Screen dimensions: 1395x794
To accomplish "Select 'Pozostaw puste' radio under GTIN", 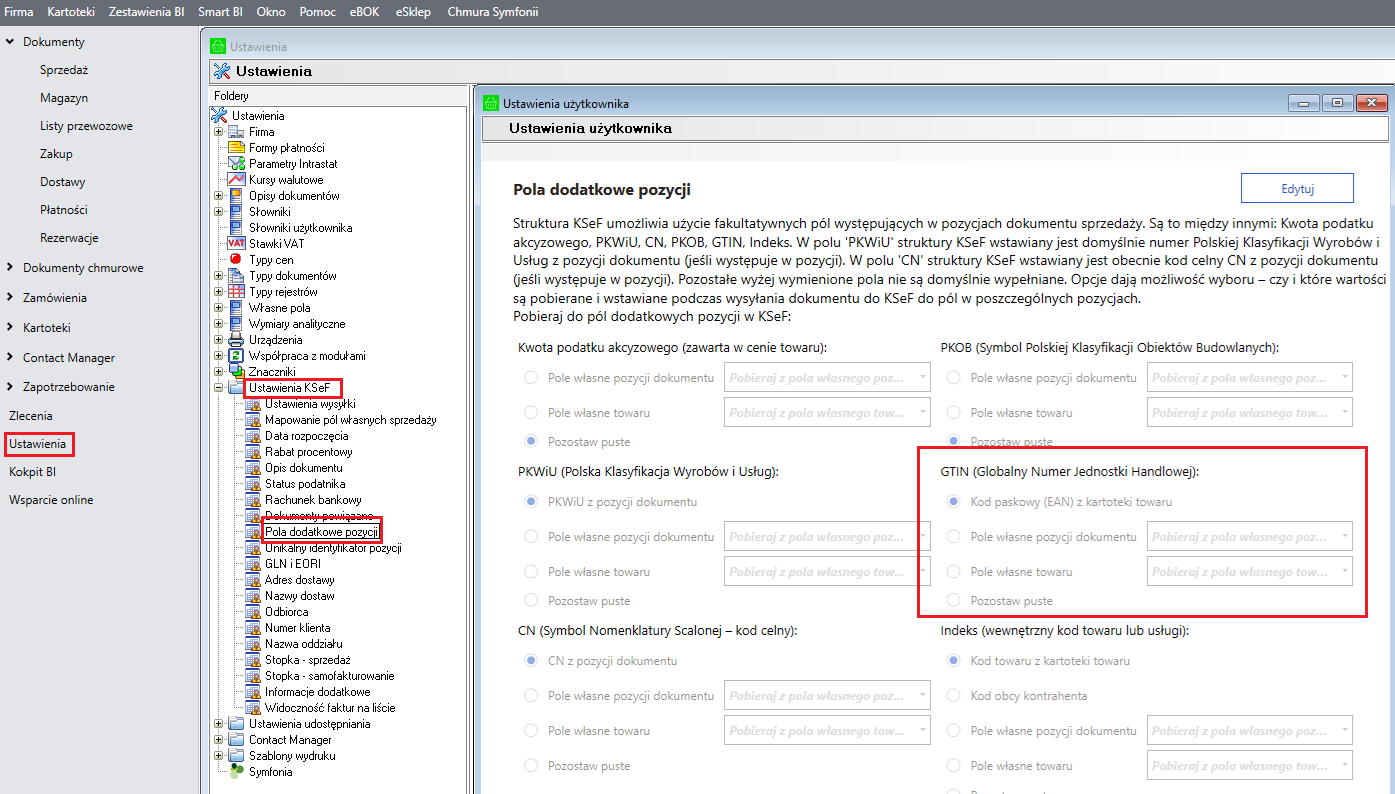I will (x=953, y=601).
